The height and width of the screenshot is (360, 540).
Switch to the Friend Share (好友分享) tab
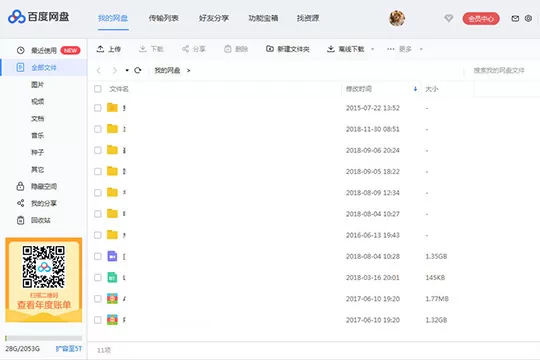[214, 18]
